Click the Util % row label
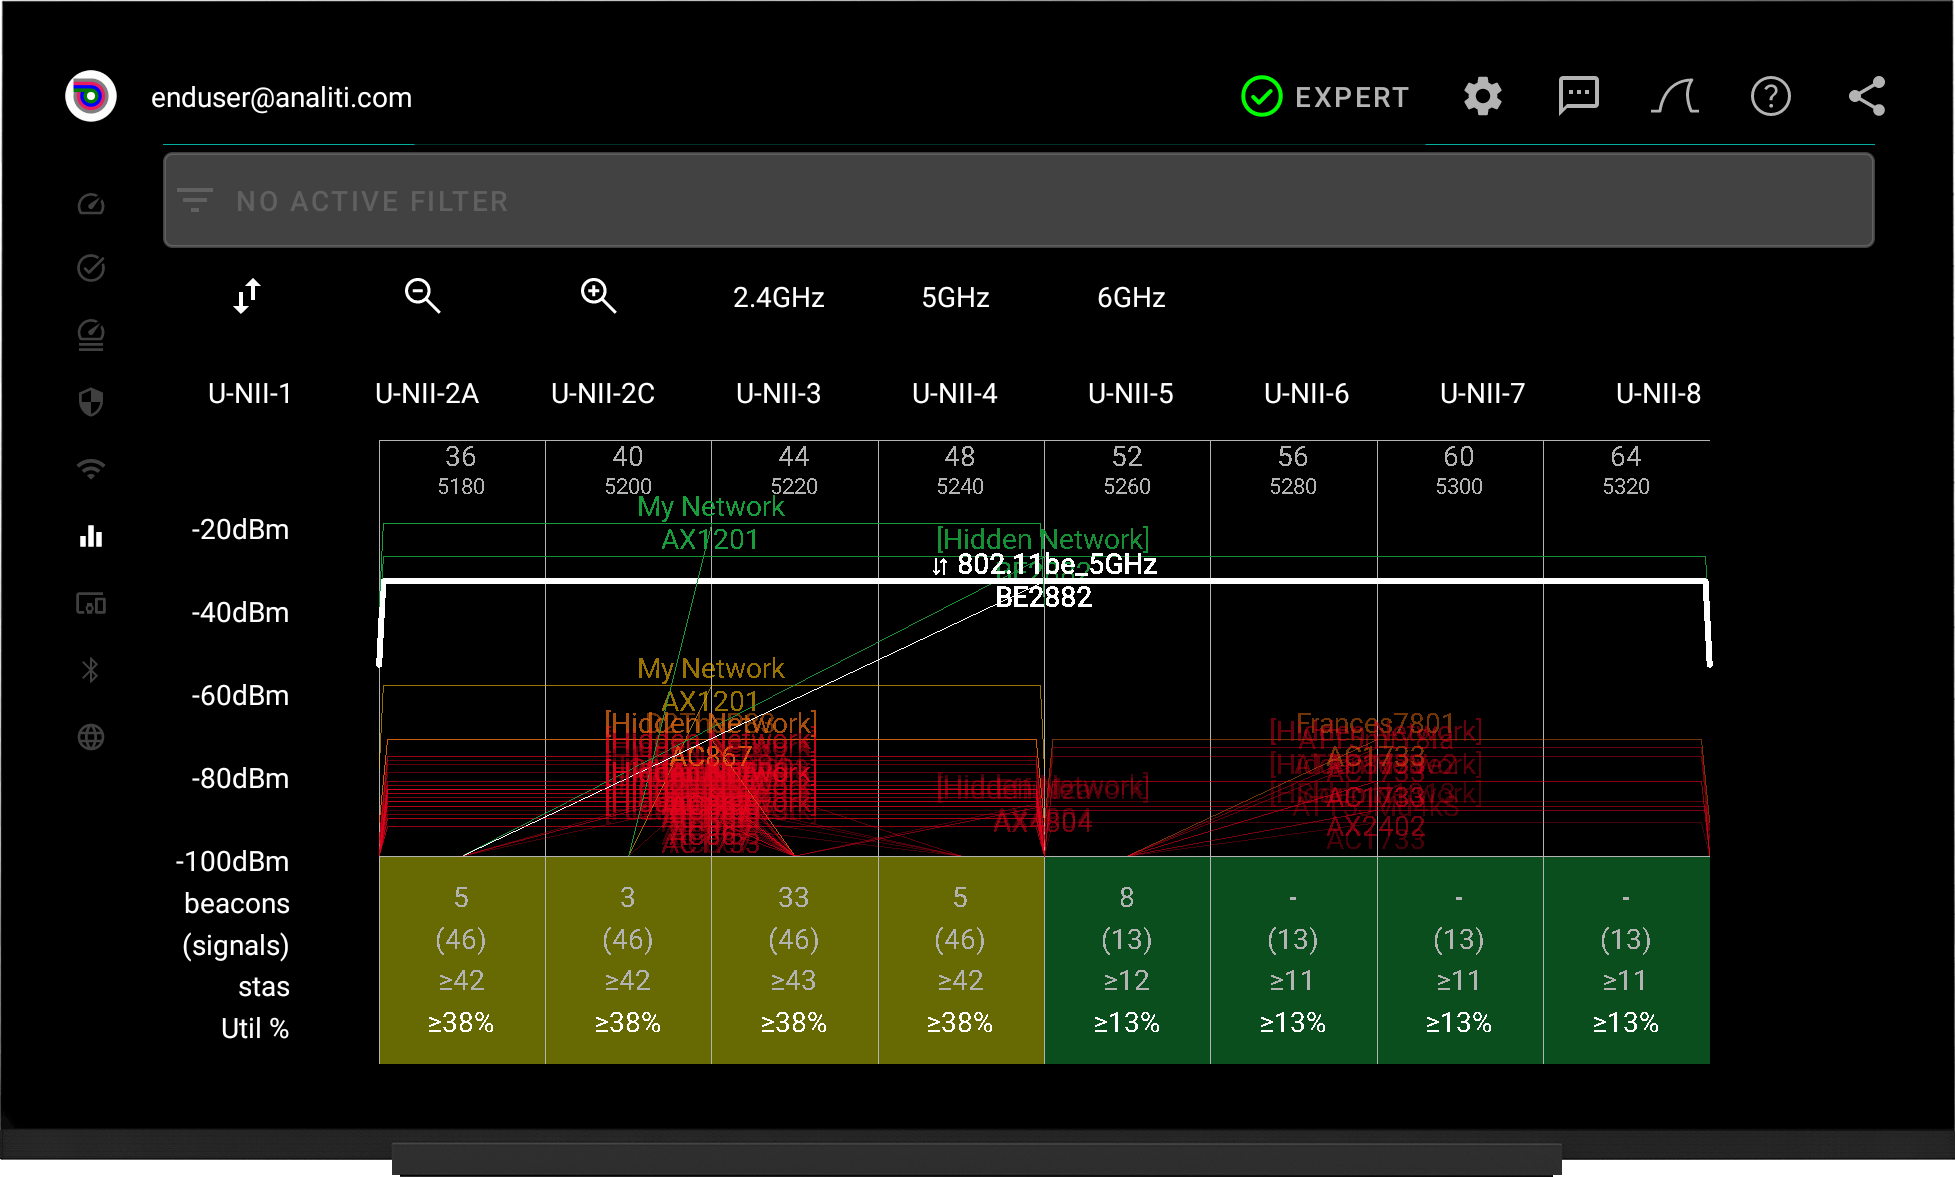 255,1028
